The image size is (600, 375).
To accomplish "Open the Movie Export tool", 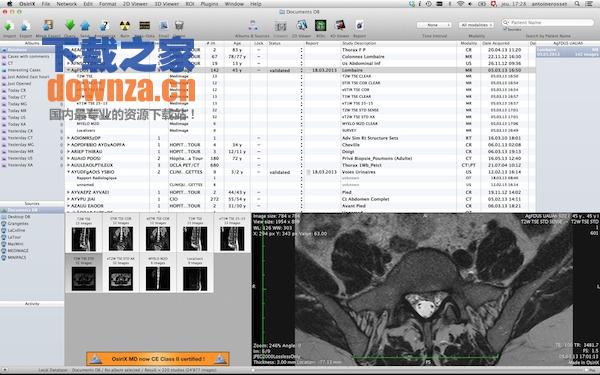I will [x=47, y=26].
